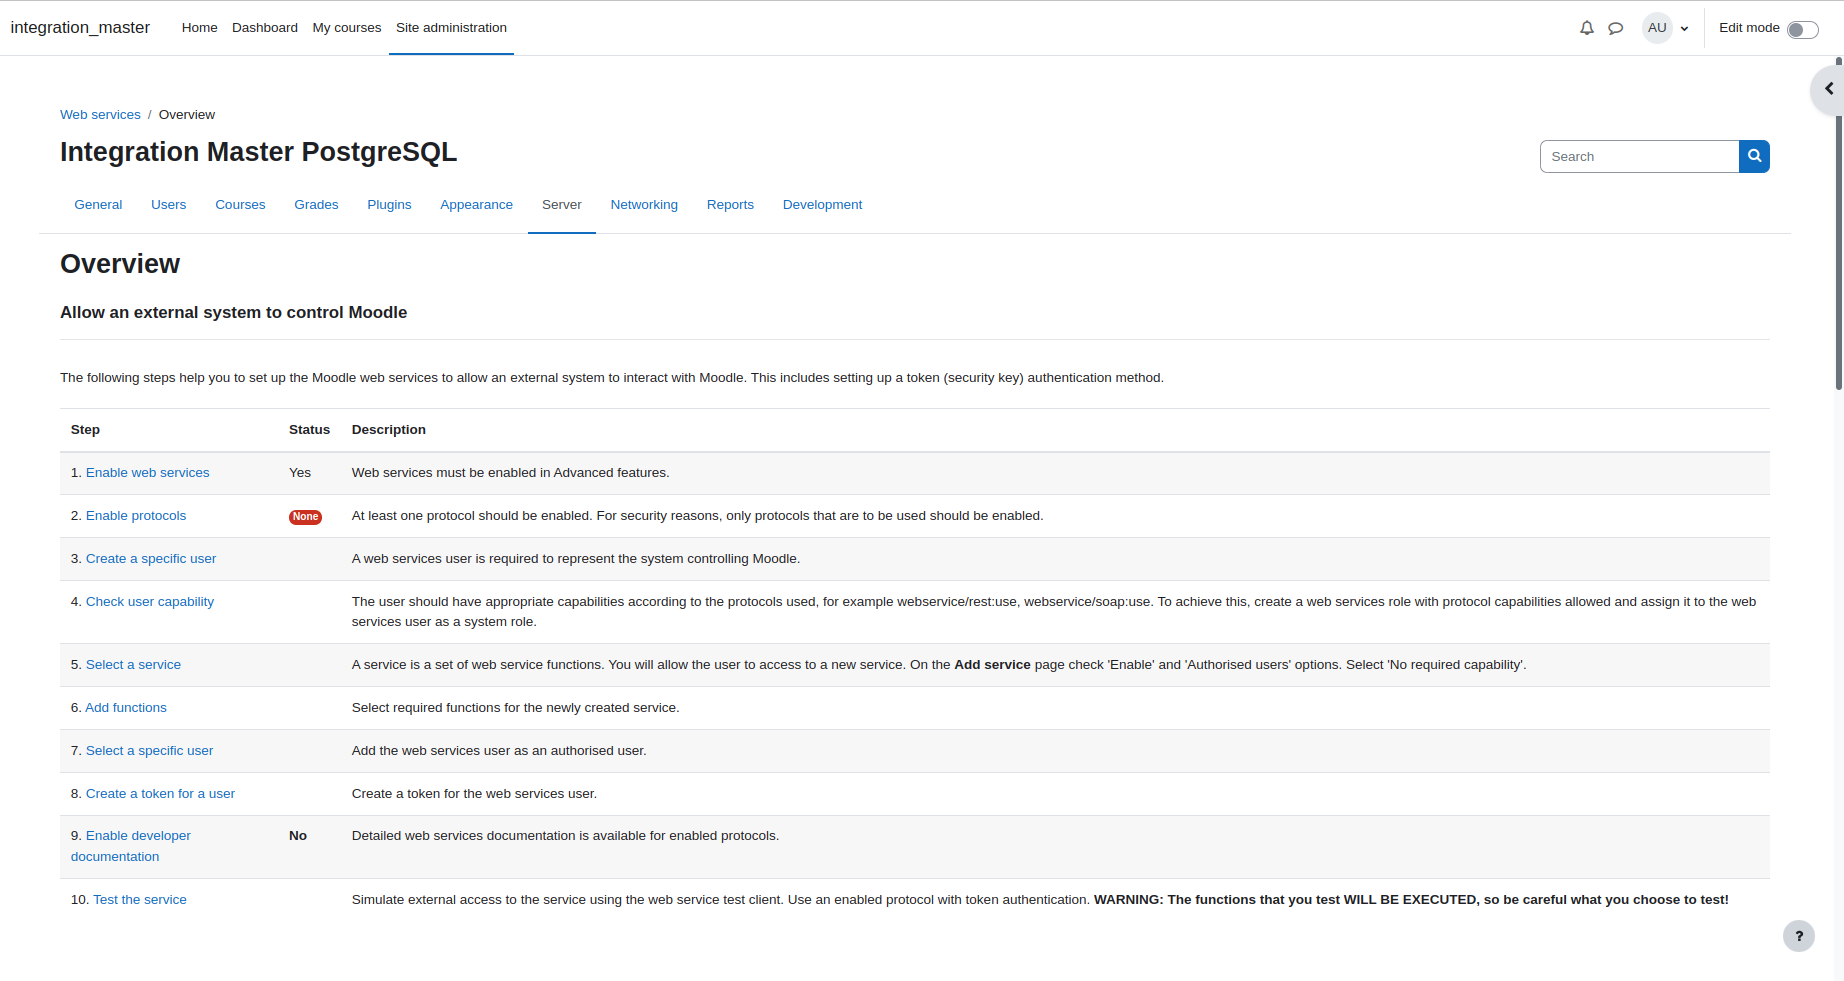Go to Home in top navigation
1844x981 pixels.
pyautogui.click(x=199, y=28)
